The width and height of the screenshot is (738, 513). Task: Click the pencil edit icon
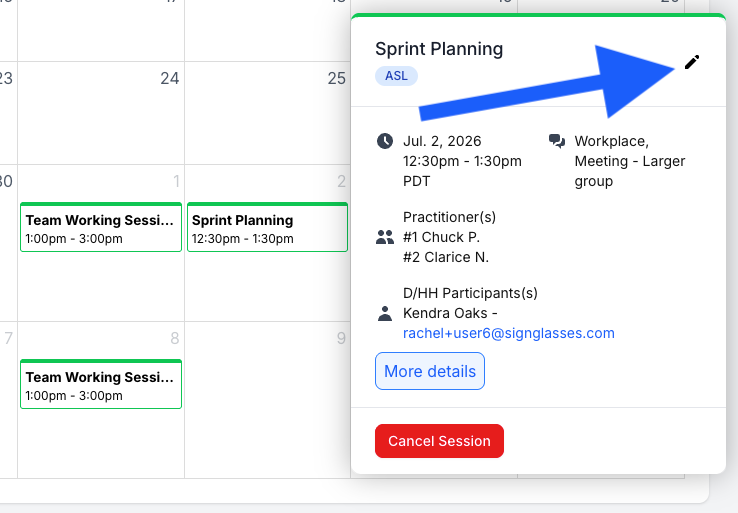tap(692, 62)
